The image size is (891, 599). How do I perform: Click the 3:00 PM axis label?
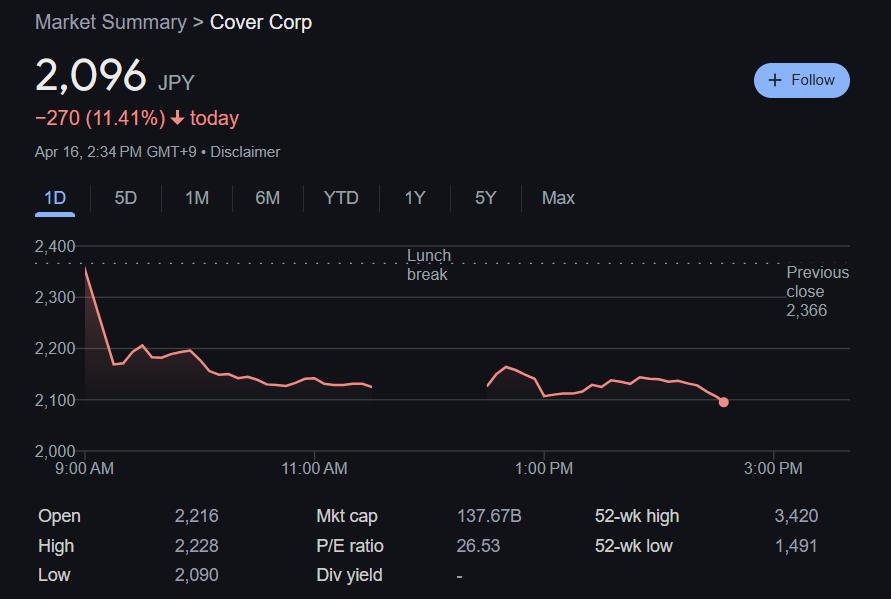pyautogui.click(x=773, y=468)
